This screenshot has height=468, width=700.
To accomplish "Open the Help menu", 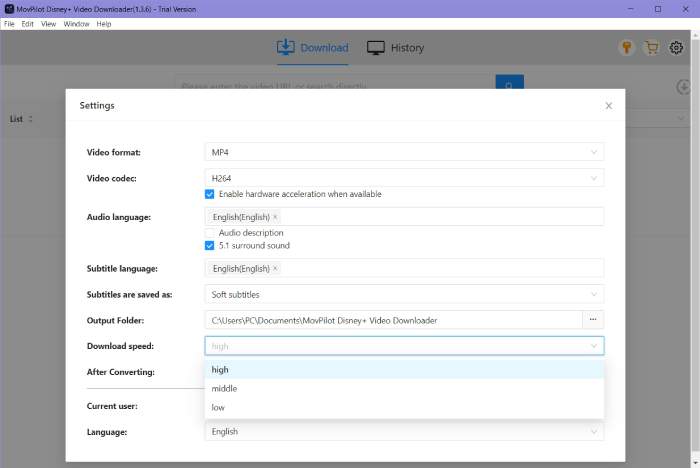I will pyautogui.click(x=104, y=24).
